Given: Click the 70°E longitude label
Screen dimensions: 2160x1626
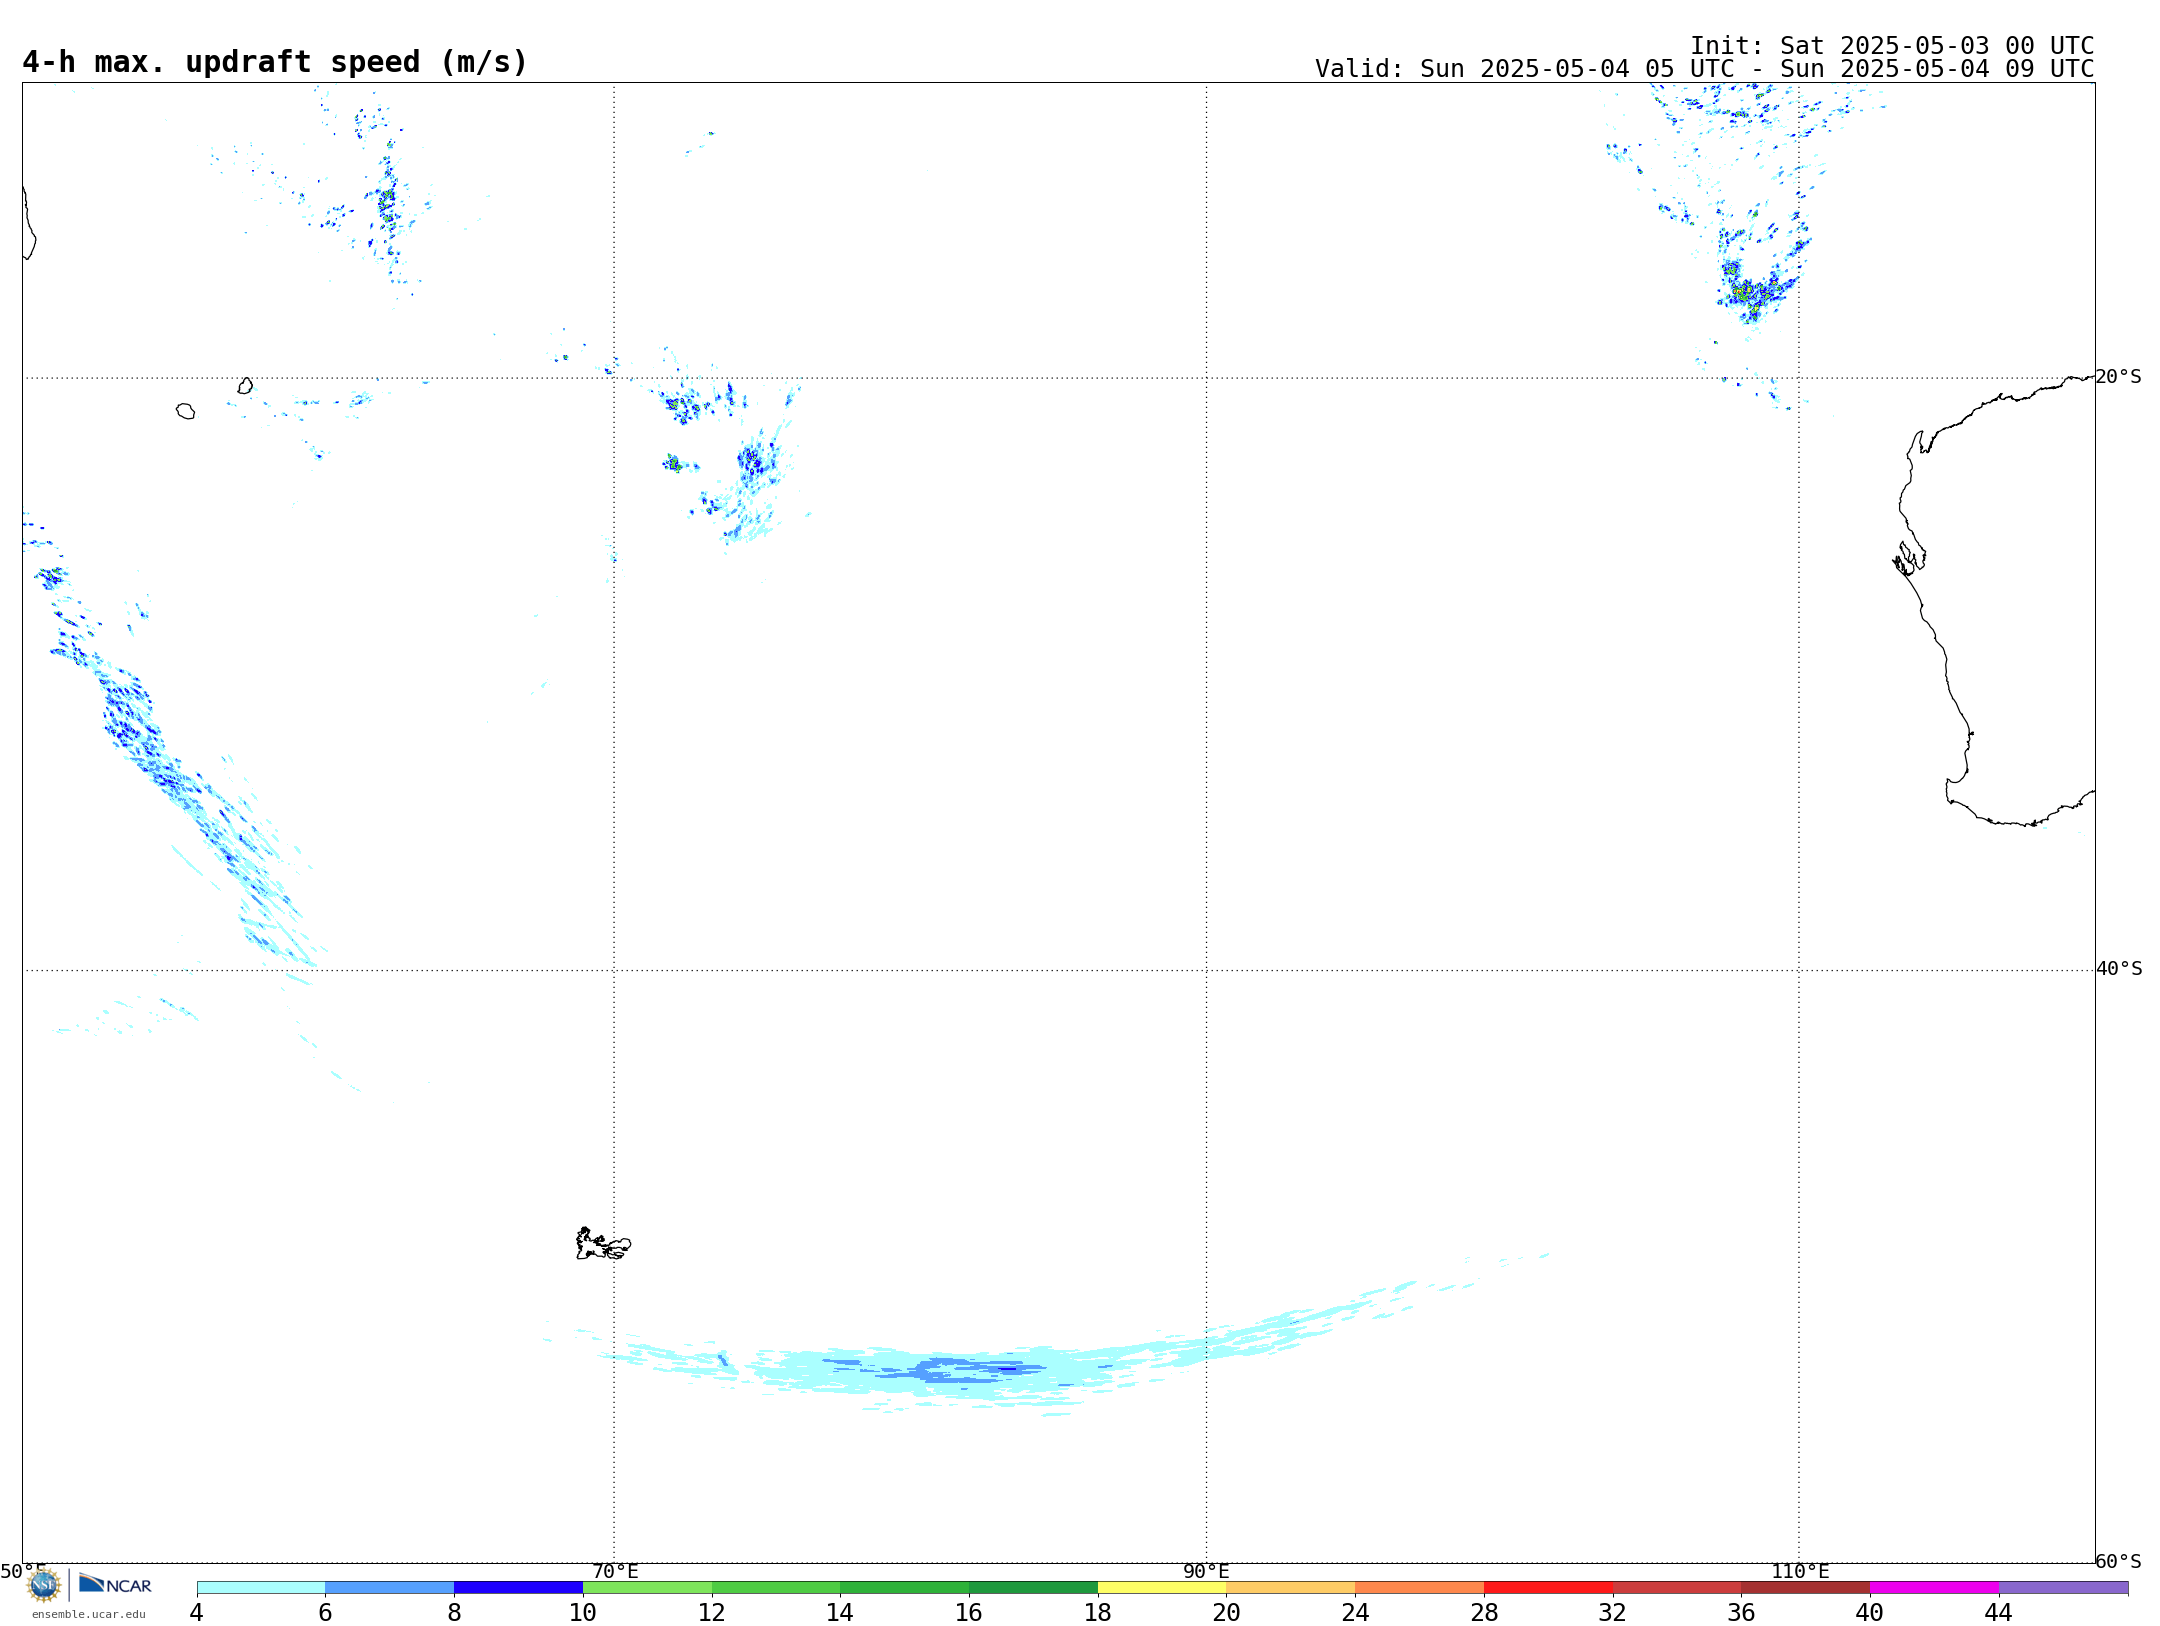Looking at the screenshot, I should [615, 1571].
